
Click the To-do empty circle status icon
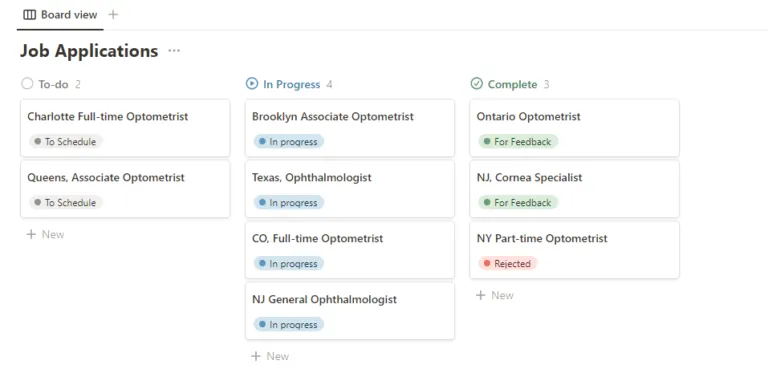[27, 84]
